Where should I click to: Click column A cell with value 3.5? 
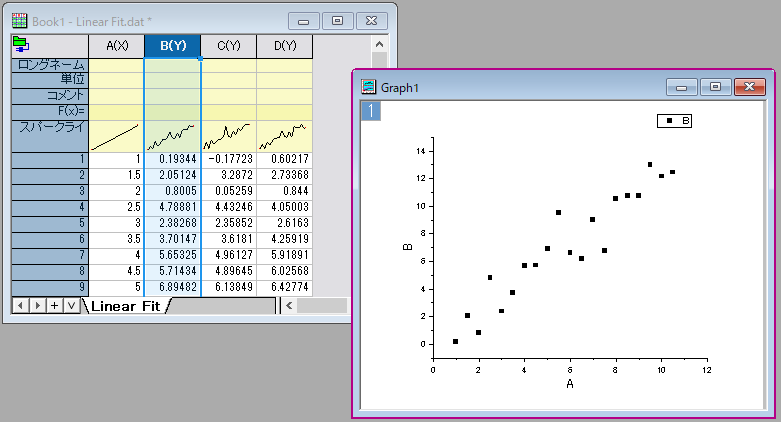point(116,239)
